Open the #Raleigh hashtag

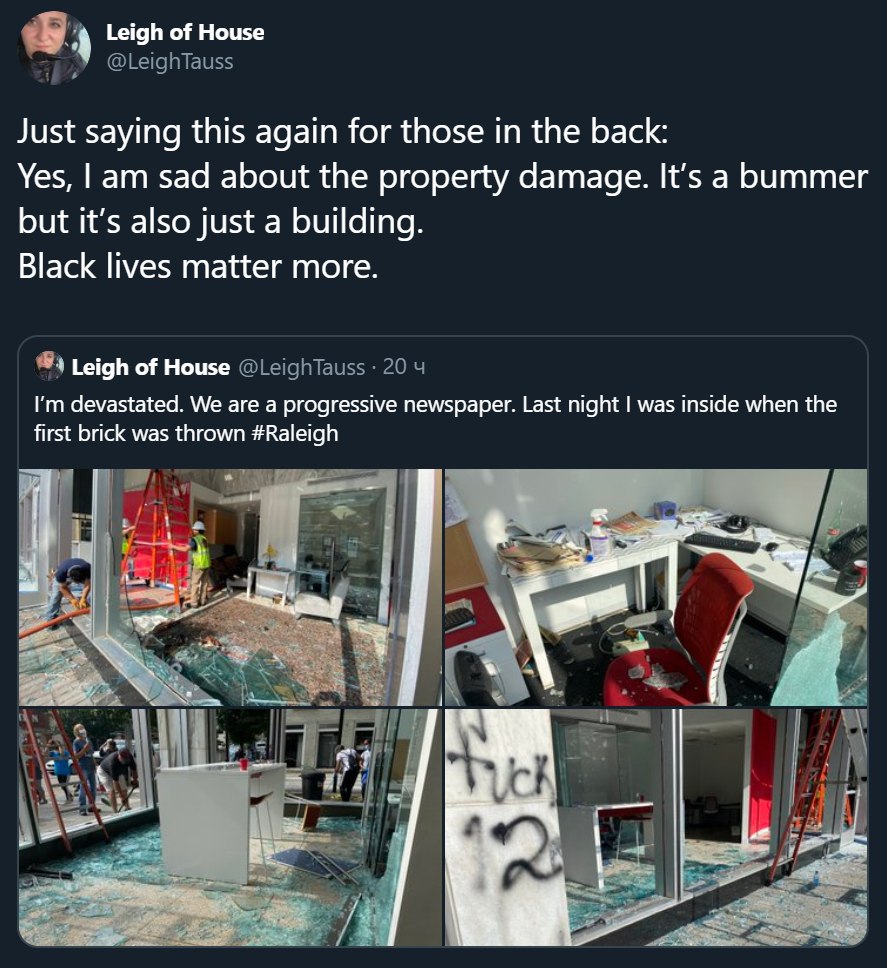pos(295,433)
